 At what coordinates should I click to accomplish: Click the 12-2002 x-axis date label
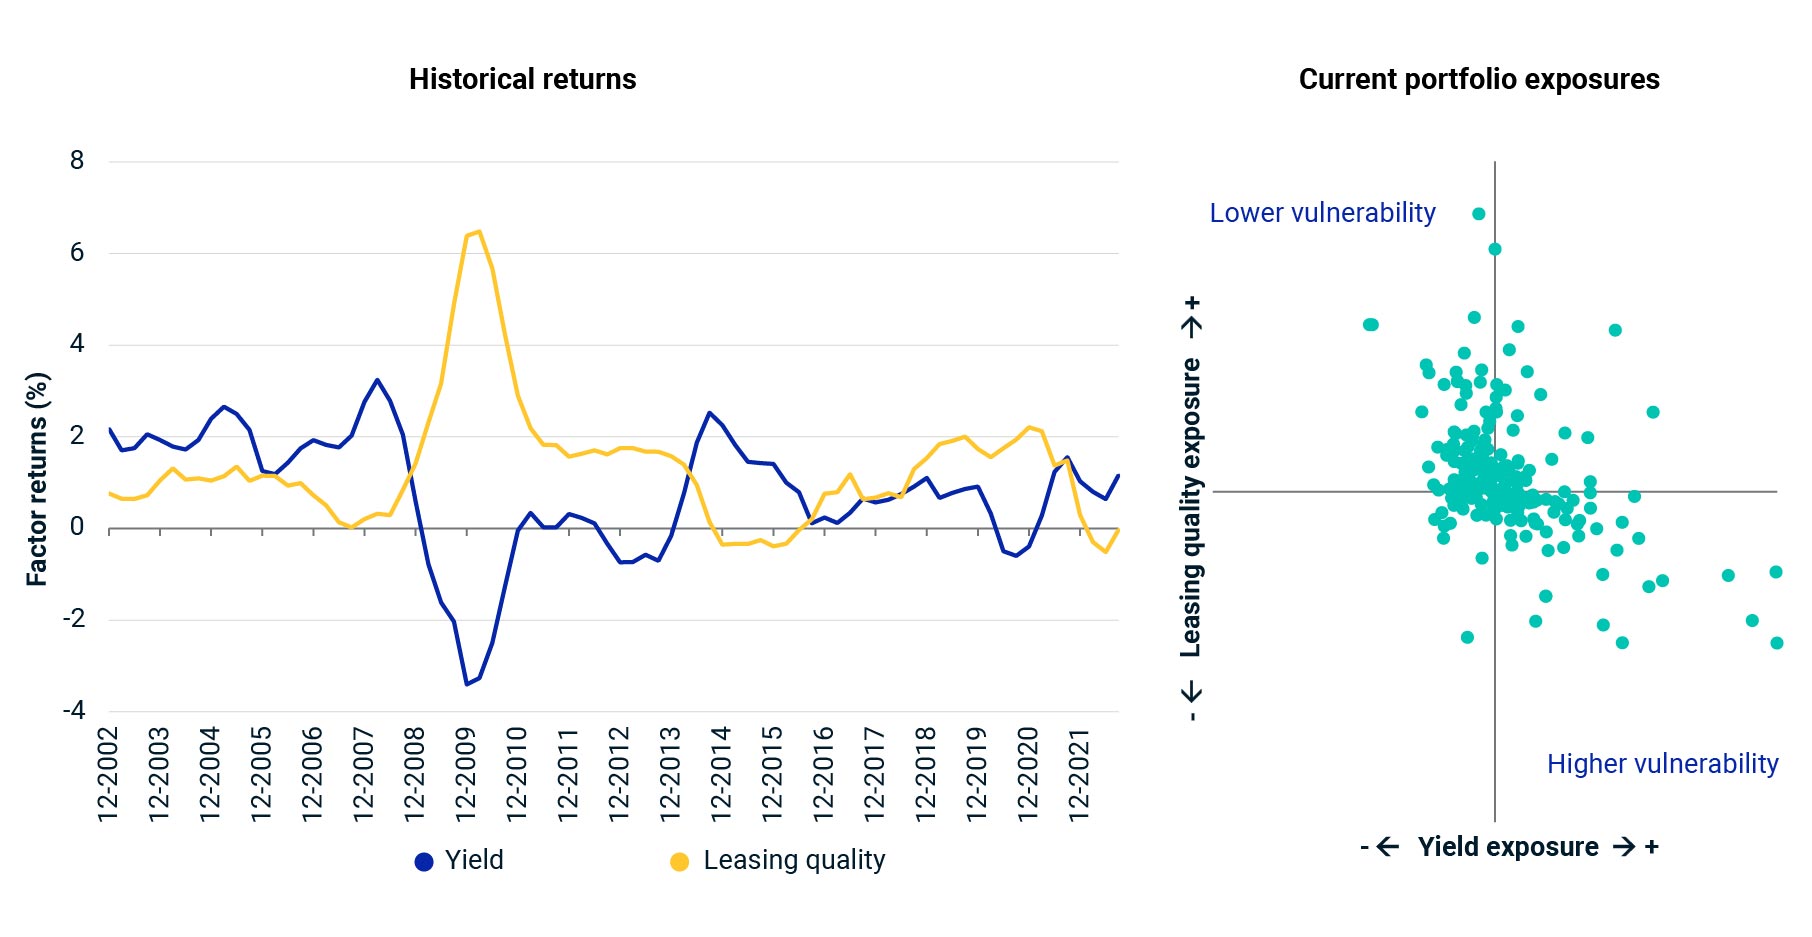point(108,775)
